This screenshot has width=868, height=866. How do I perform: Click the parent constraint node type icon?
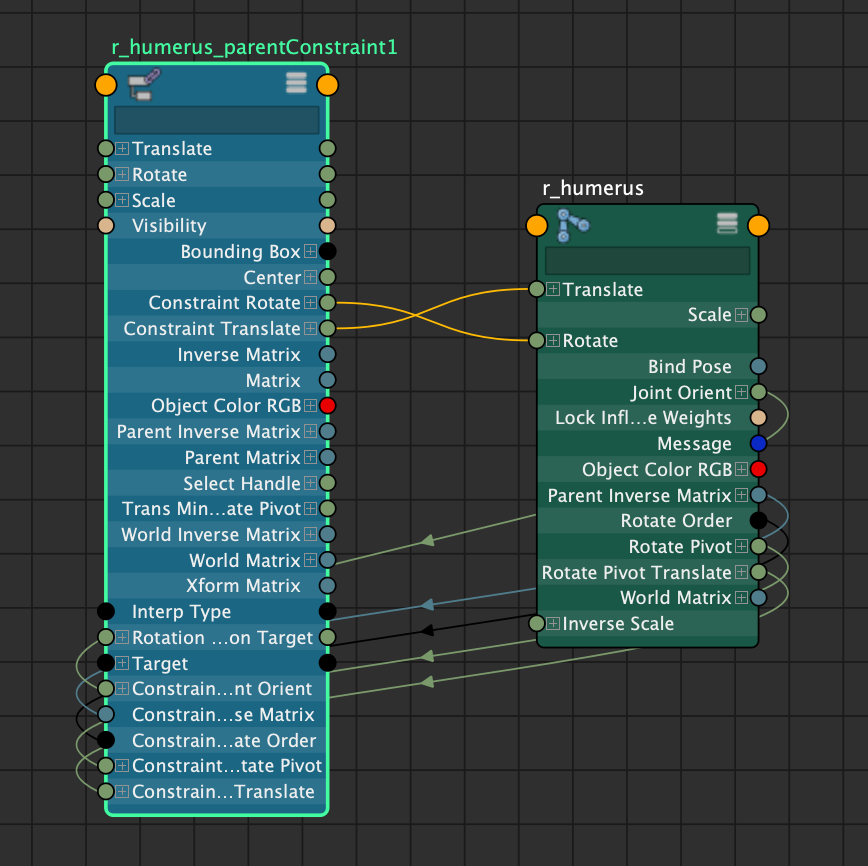point(144,85)
